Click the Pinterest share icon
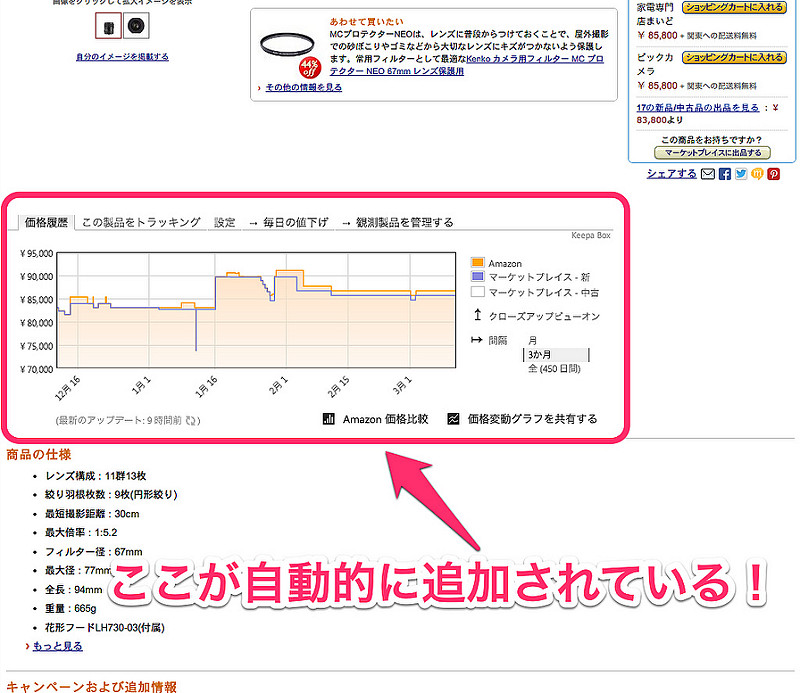The height and width of the screenshot is (693, 800). 773,174
